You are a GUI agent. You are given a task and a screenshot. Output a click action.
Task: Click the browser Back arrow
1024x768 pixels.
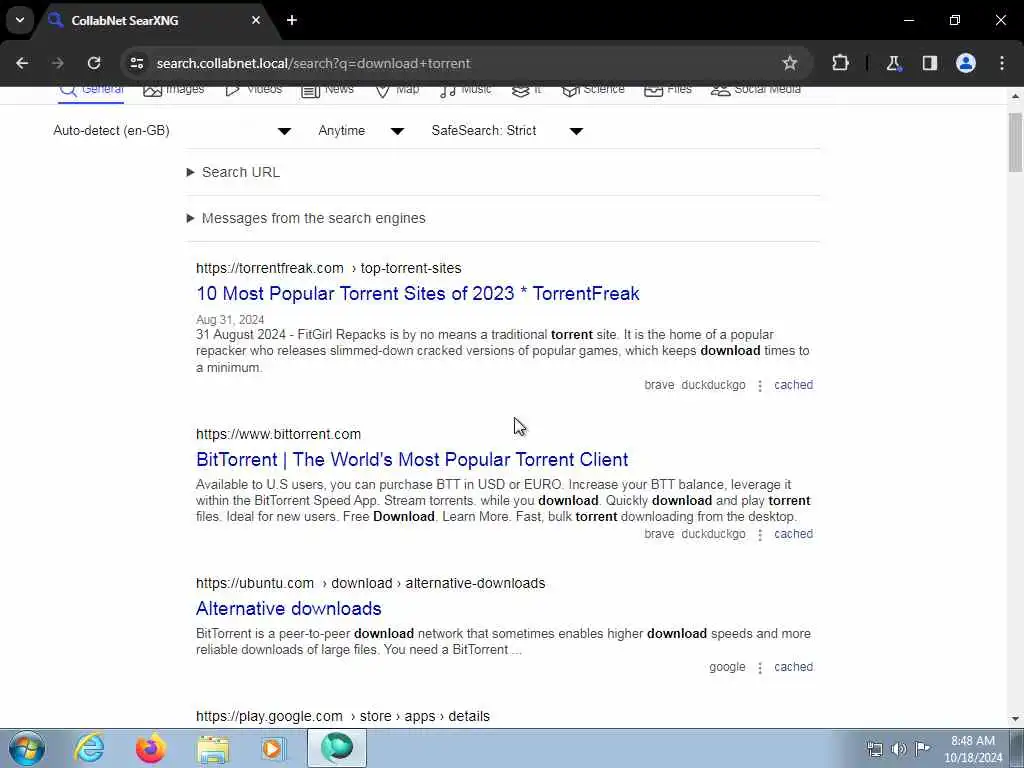(x=22, y=63)
